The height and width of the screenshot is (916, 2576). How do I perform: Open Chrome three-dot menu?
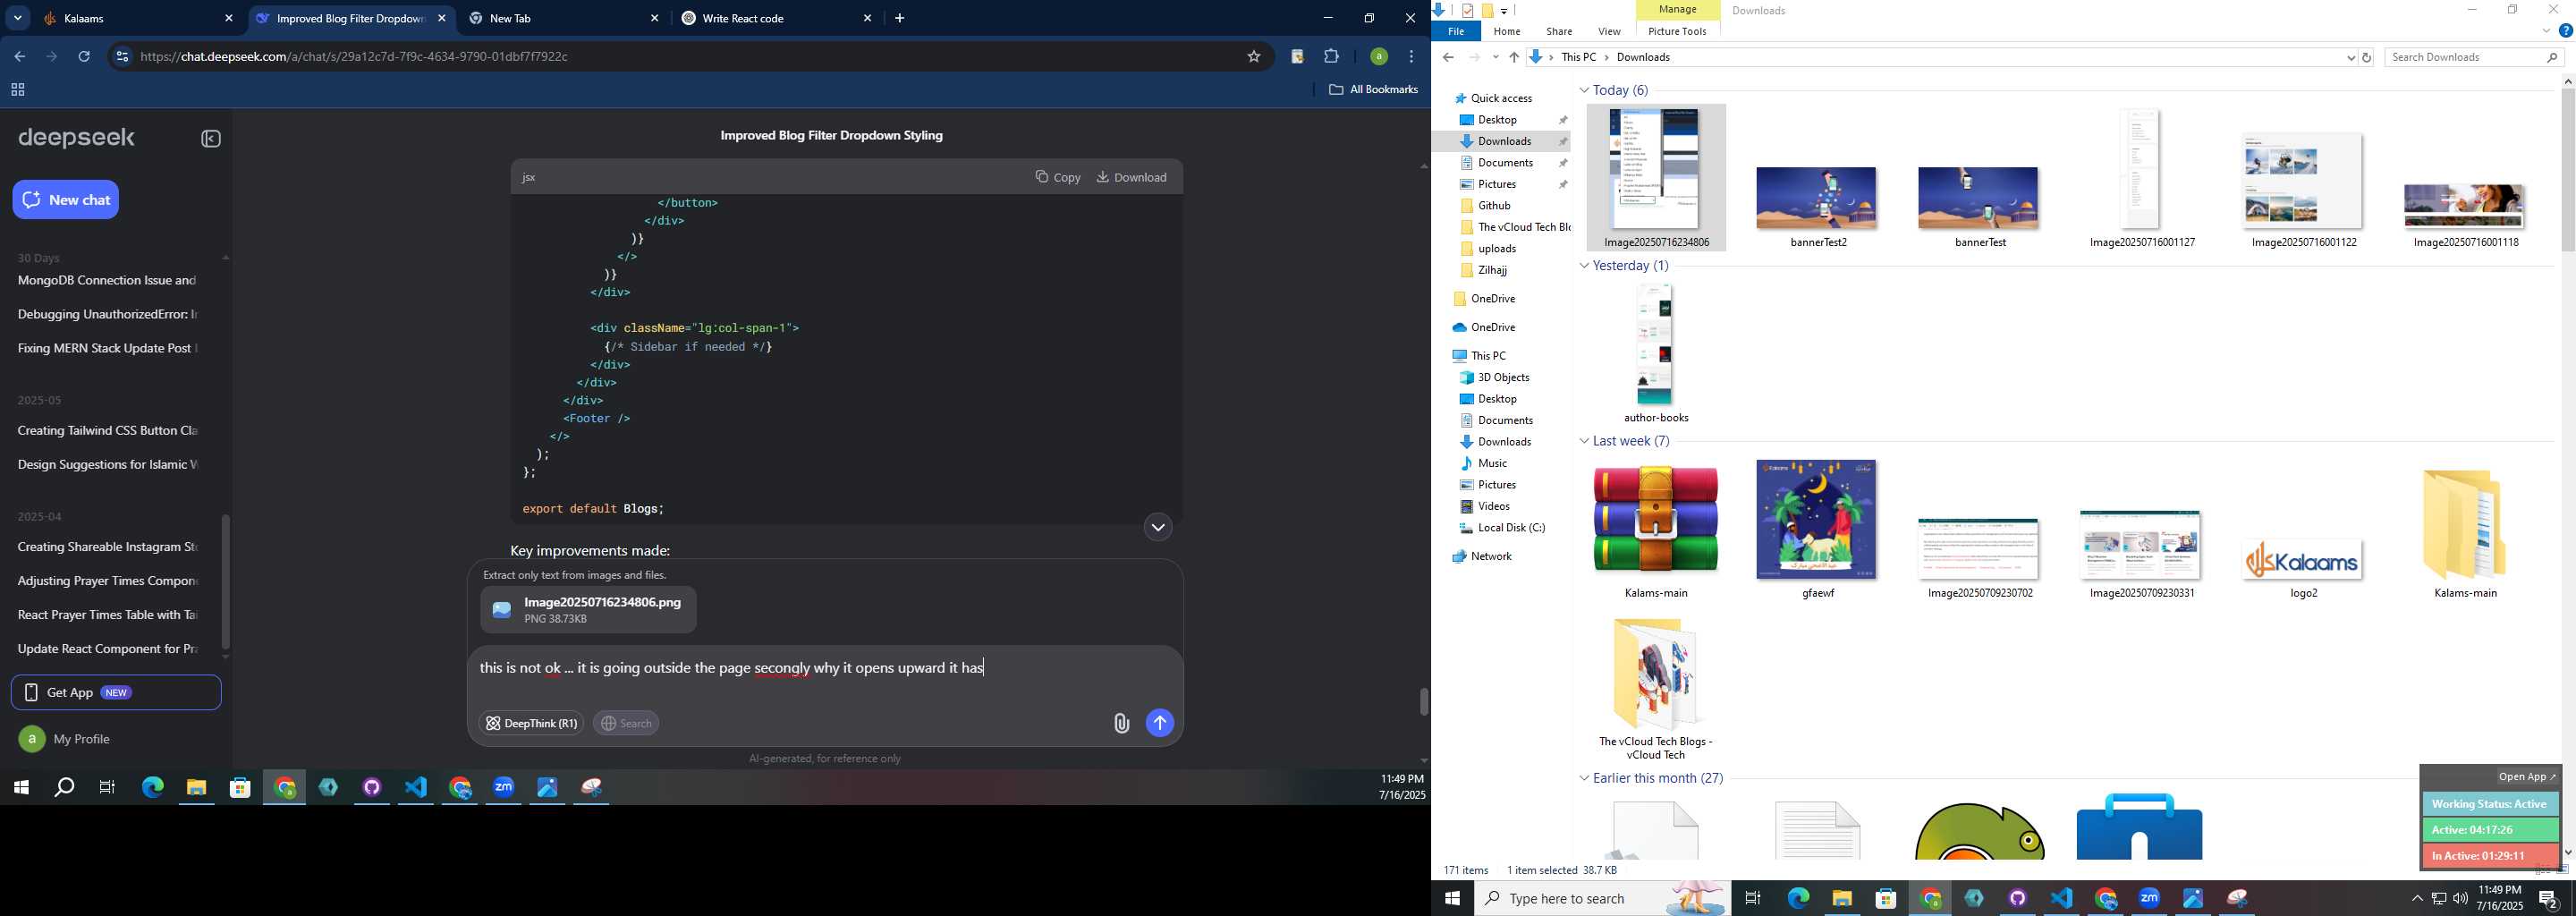[x=1412, y=57]
